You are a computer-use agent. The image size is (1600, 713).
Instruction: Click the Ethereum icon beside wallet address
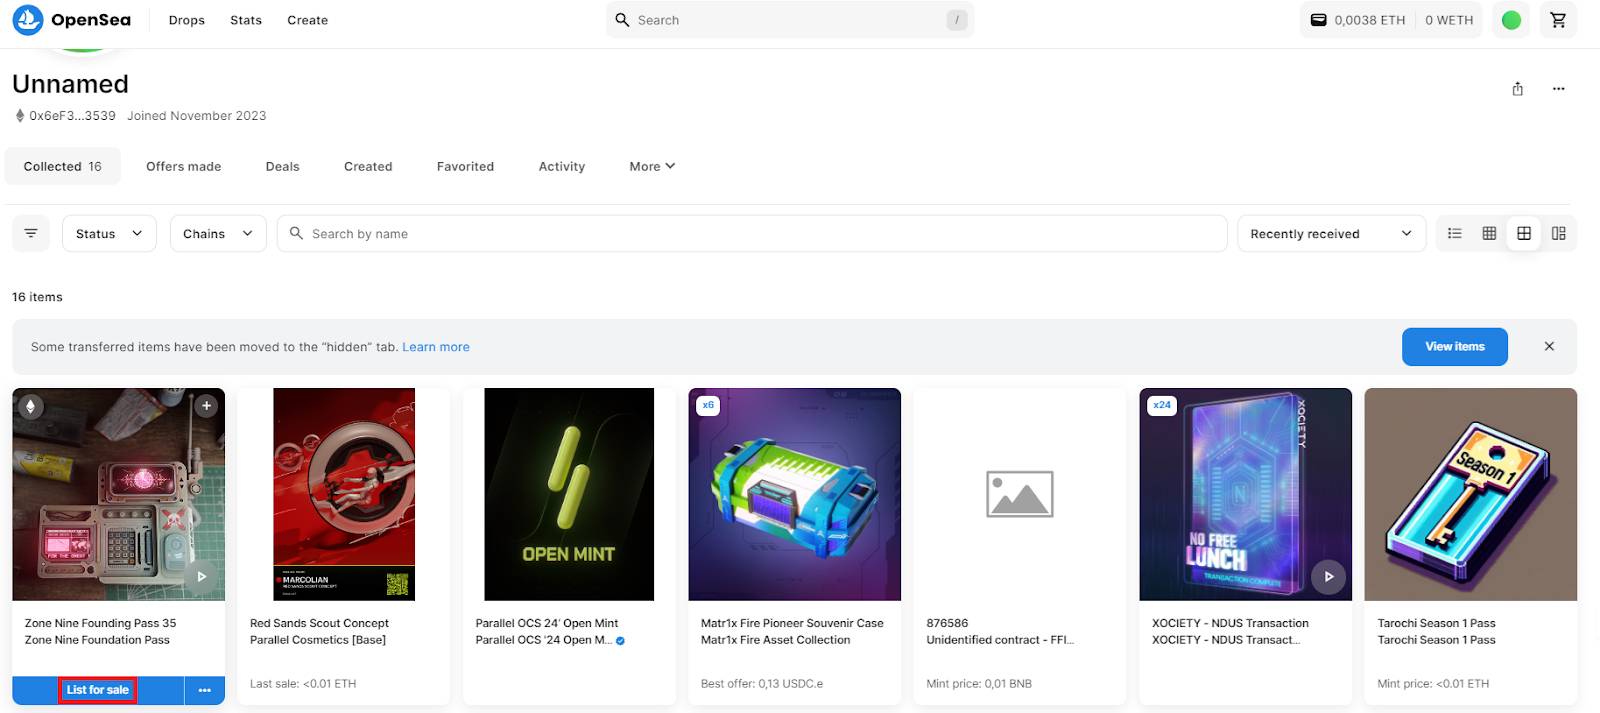(19, 116)
